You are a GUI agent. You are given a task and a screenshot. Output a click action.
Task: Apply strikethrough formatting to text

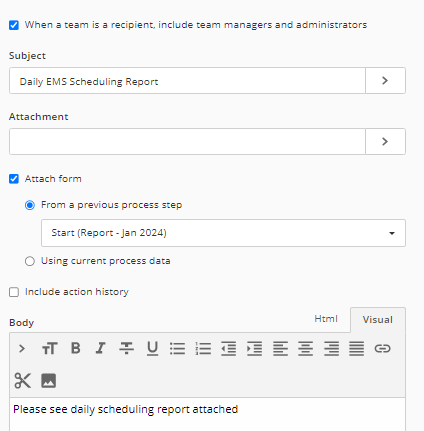(x=126, y=348)
